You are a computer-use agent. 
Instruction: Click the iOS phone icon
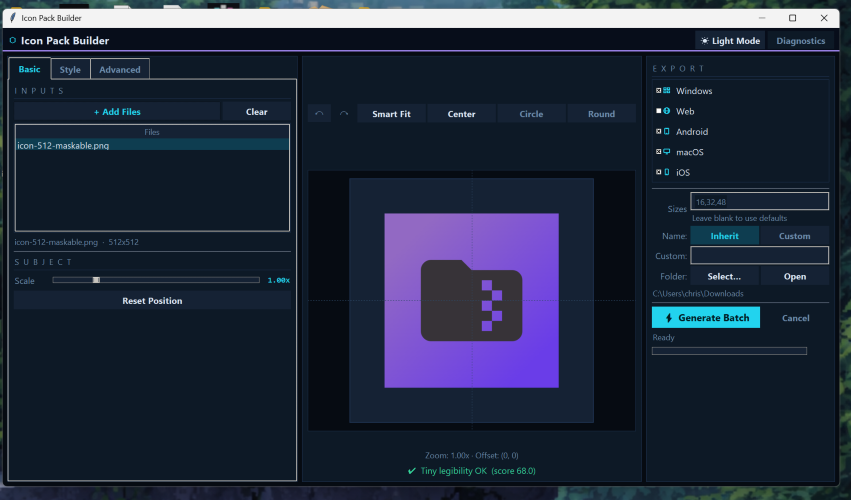pyautogui.click(x=666, y=172)
